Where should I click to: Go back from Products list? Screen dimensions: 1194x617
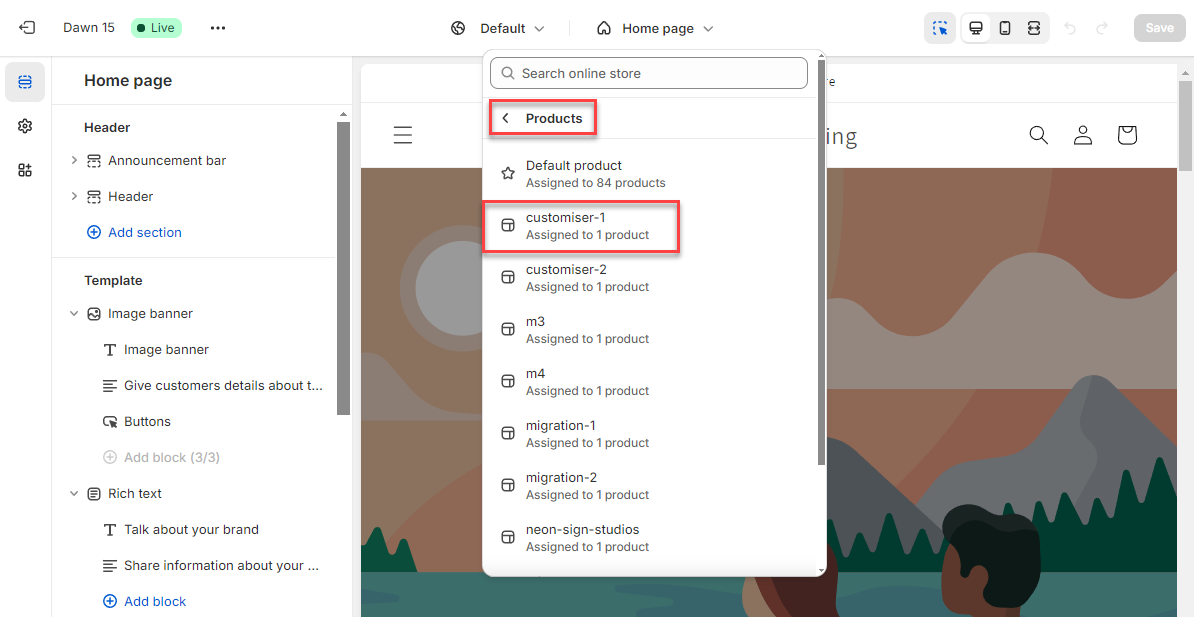coord(506,118)
